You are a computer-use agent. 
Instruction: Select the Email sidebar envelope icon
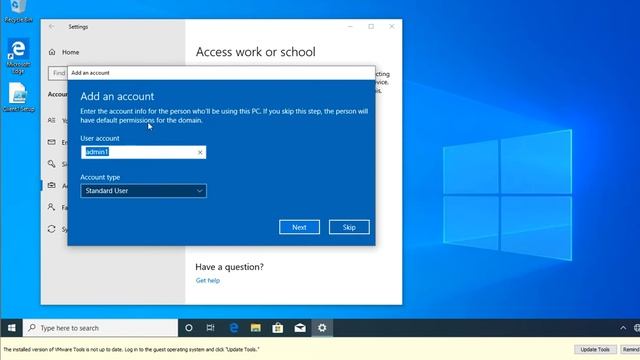click(51, 142)
